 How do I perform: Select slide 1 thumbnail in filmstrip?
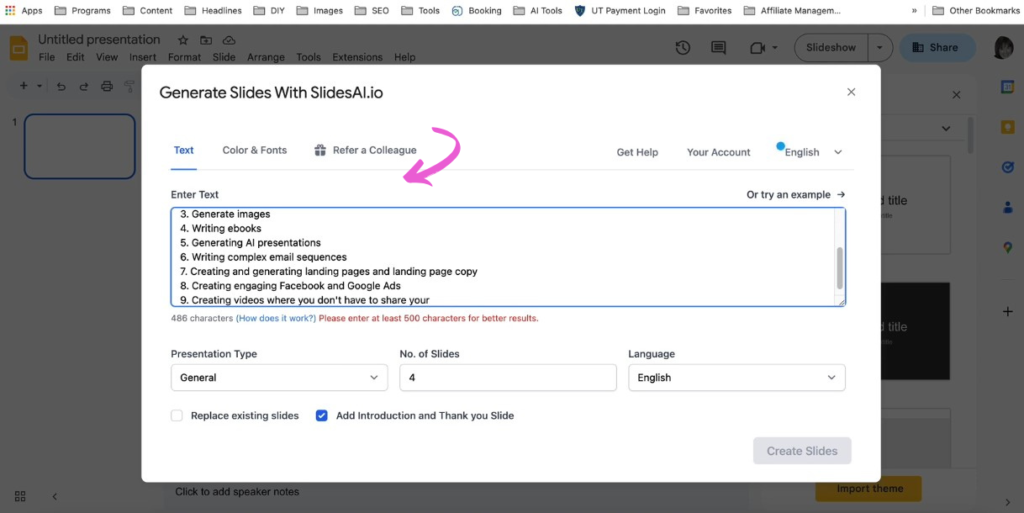pos(80,146)
